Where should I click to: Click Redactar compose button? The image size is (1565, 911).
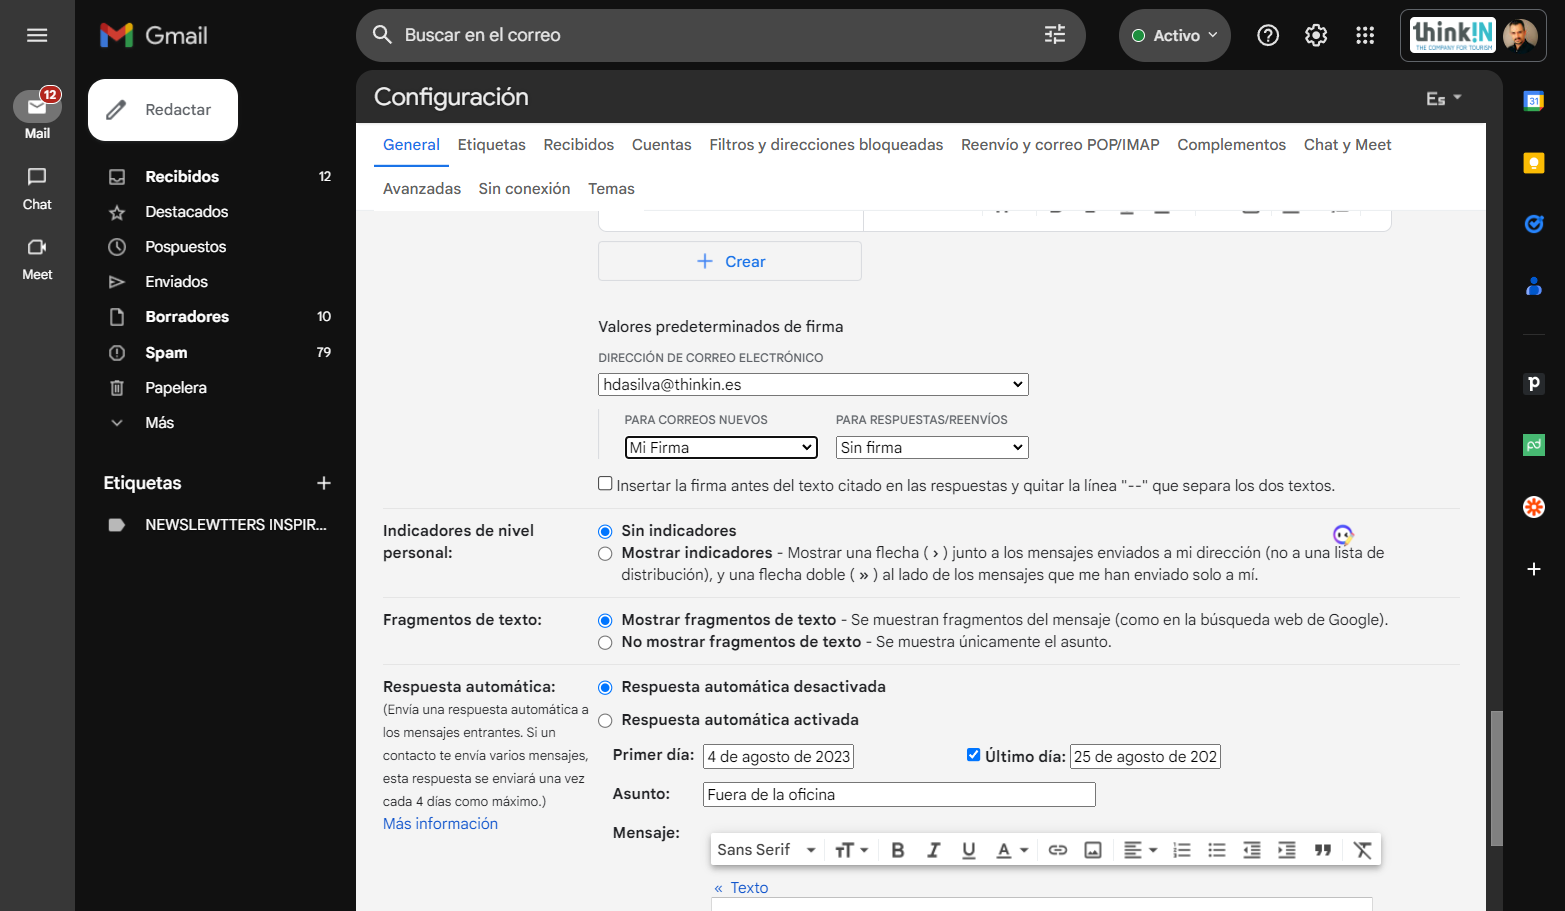163,110
